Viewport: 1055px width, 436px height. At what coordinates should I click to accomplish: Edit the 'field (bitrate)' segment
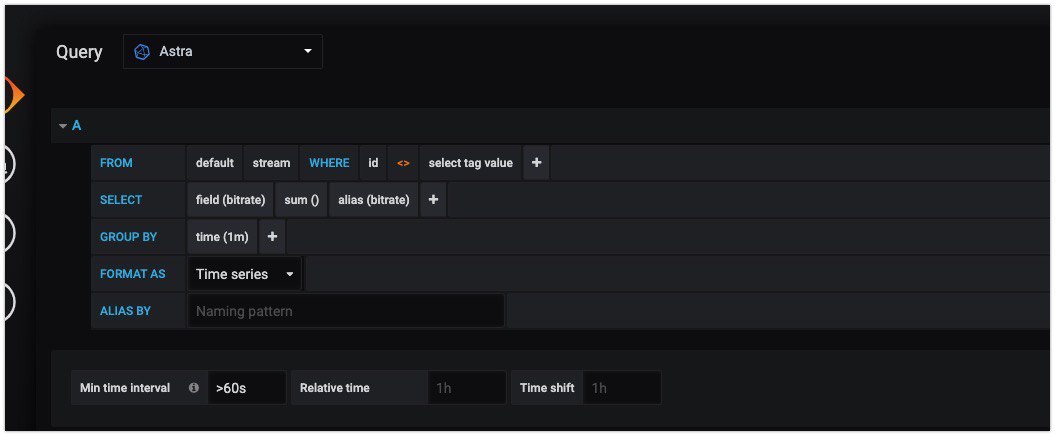click(230, 200)
